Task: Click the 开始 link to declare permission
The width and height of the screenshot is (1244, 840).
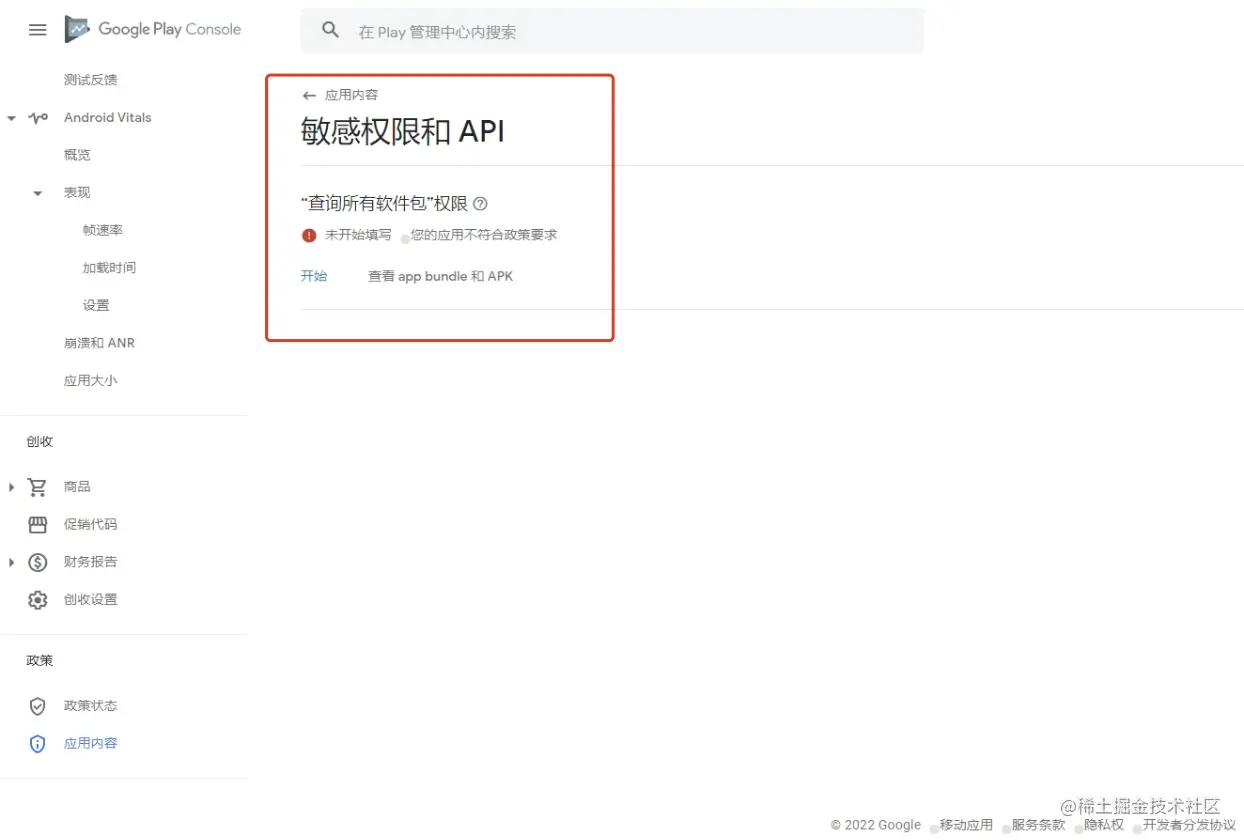Action: [314, 276]
